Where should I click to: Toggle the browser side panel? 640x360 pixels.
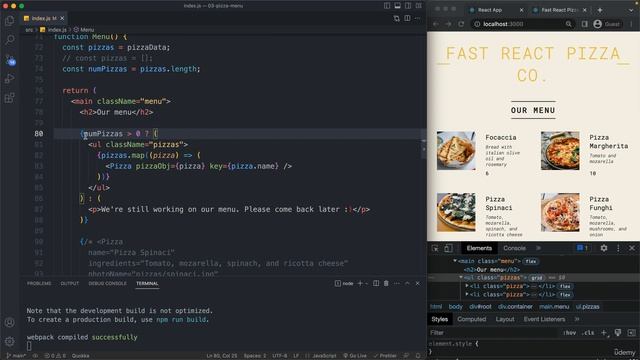(x=584, y=24)
